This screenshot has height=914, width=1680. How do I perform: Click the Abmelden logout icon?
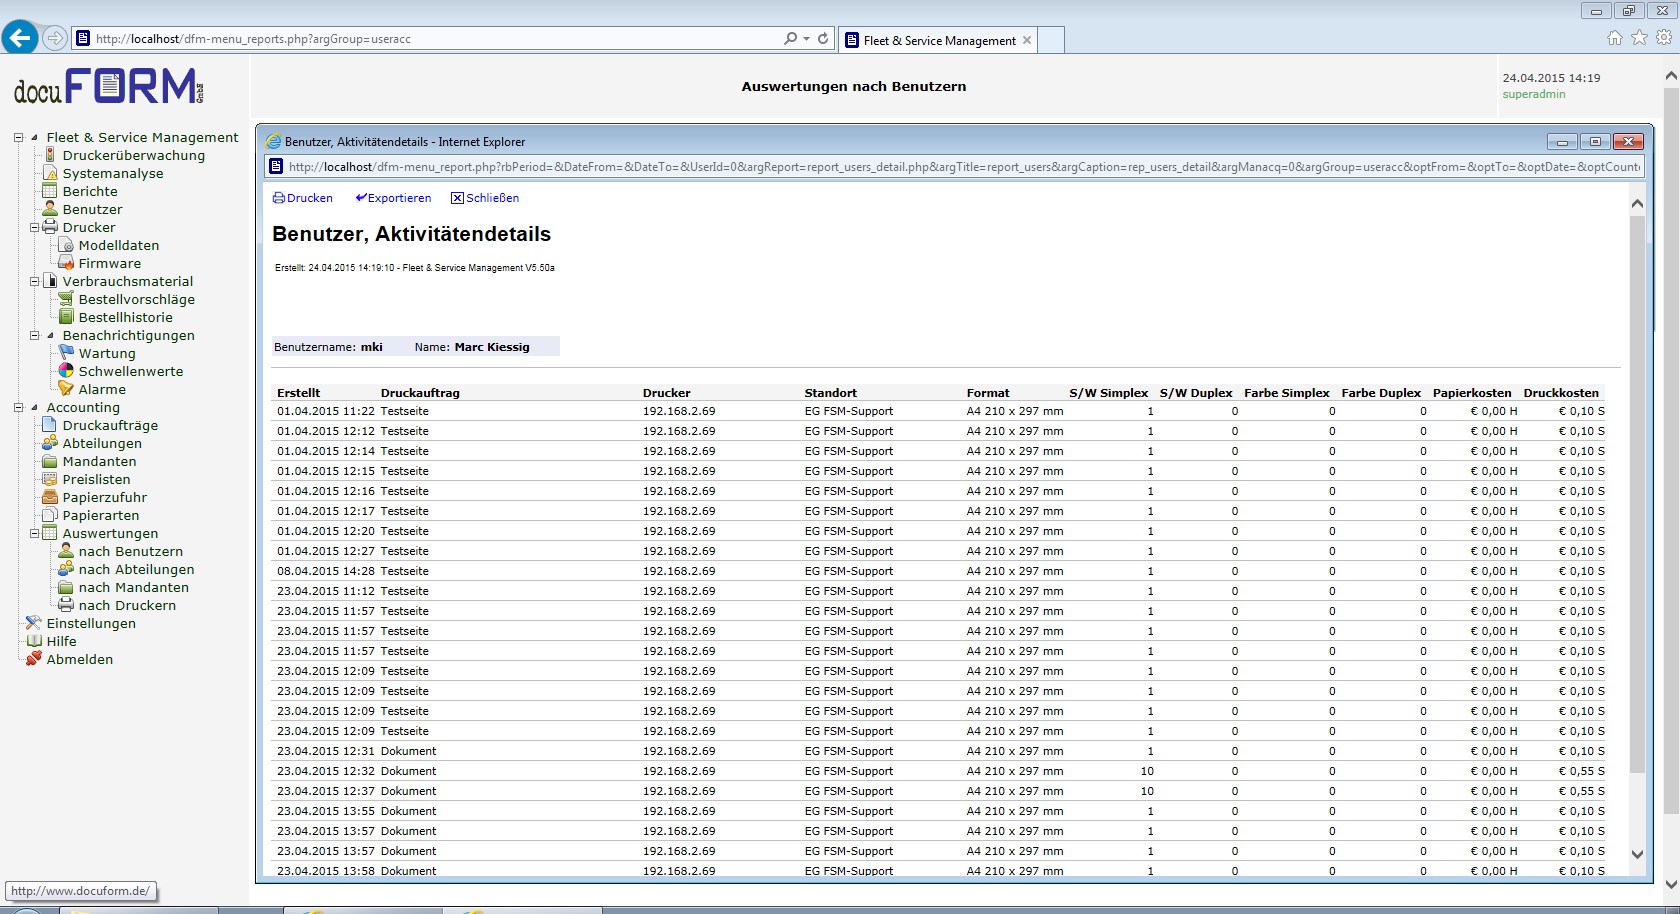coord(34,660)
